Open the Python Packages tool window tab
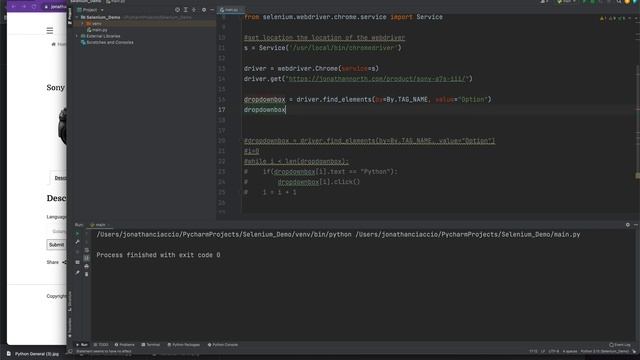The height and width of the screenshot is (360, 640). coord(184,345)
